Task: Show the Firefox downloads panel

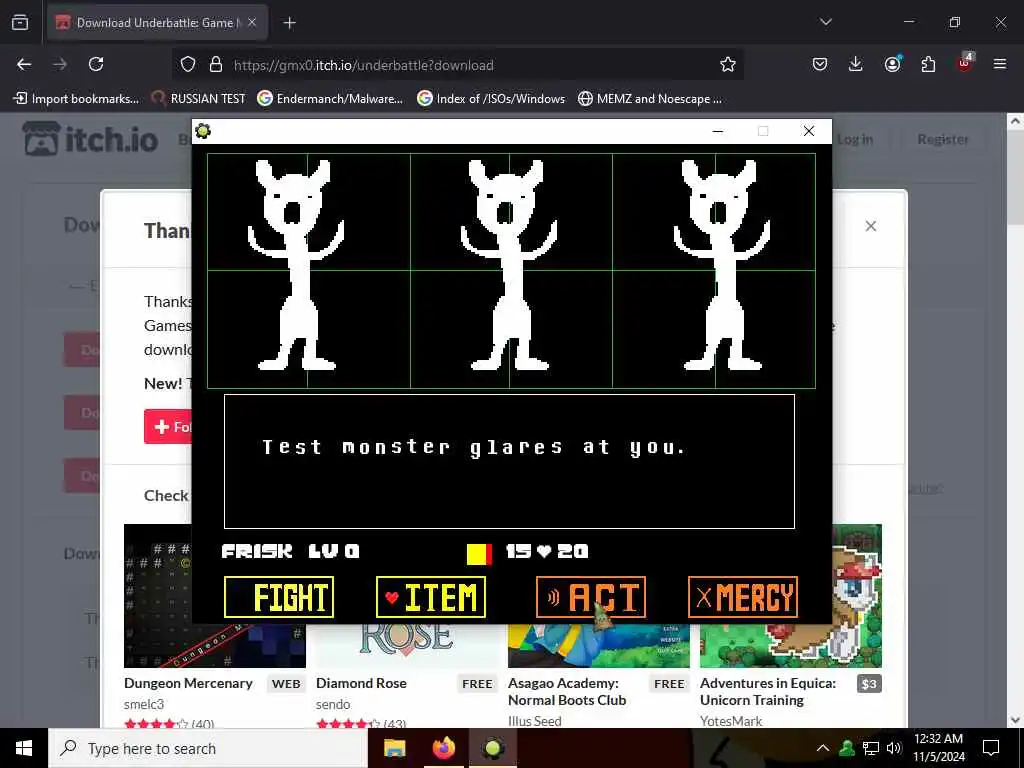Action: point(856,64)
